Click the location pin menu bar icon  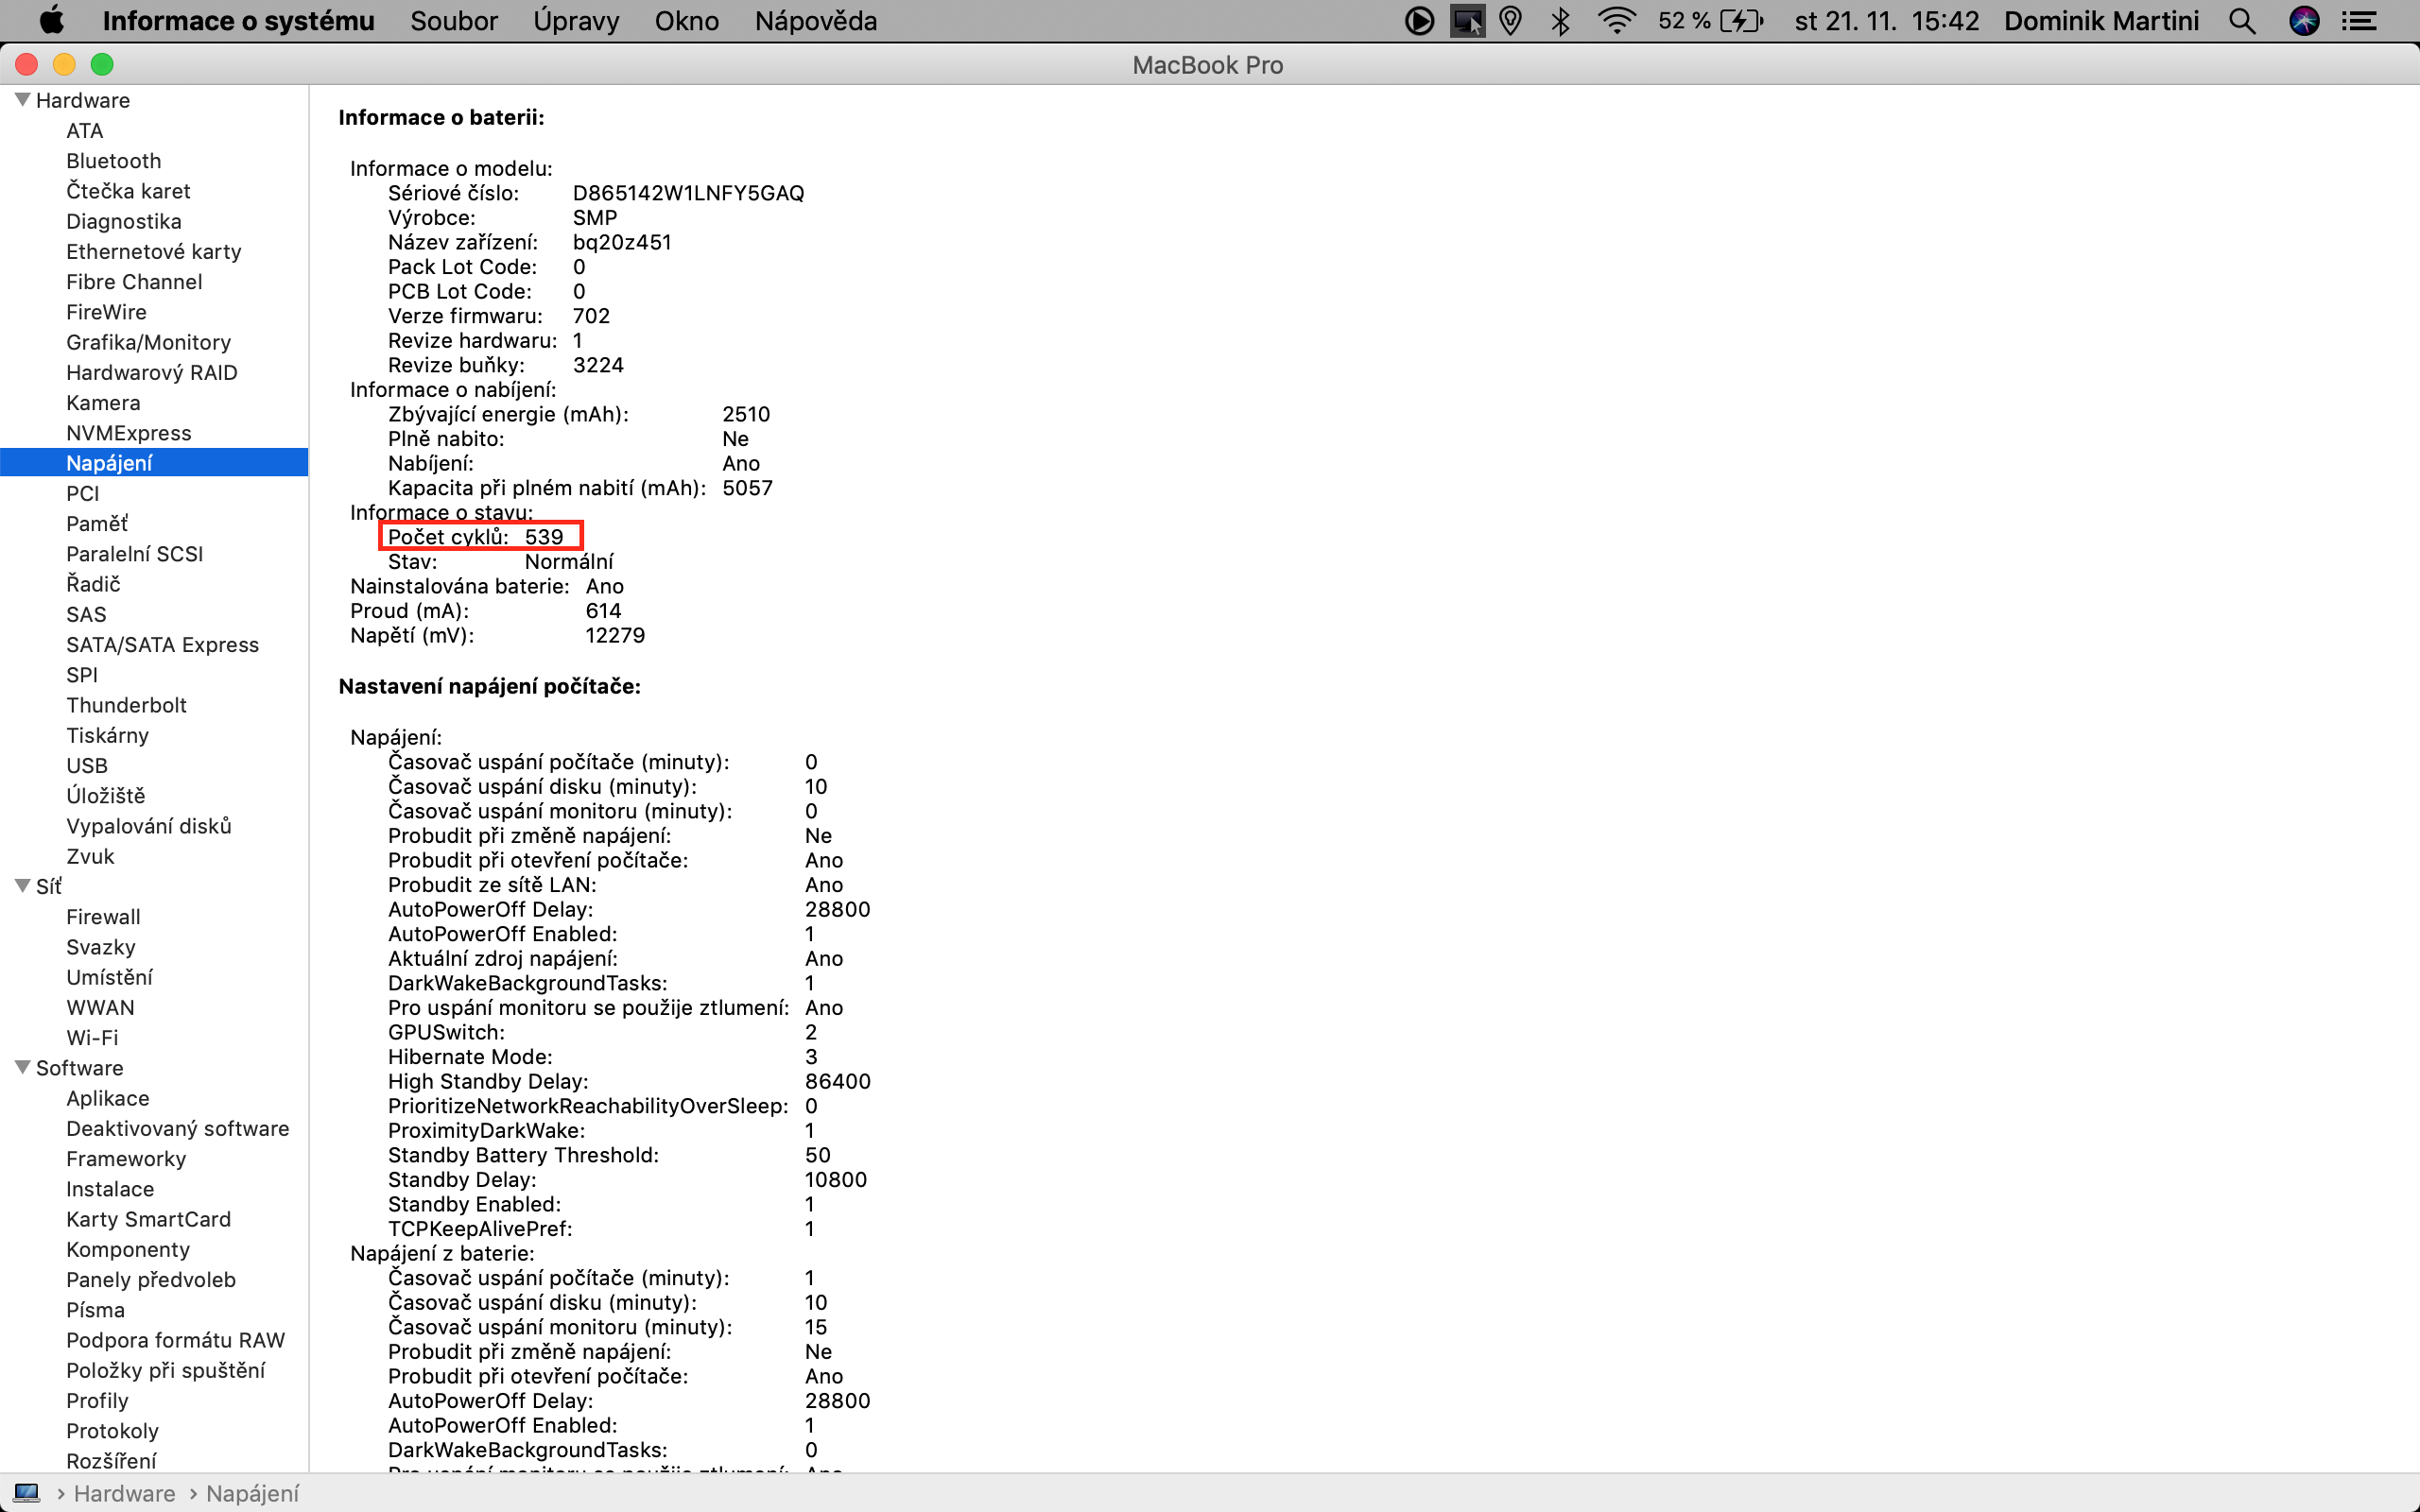(1511, 21)
